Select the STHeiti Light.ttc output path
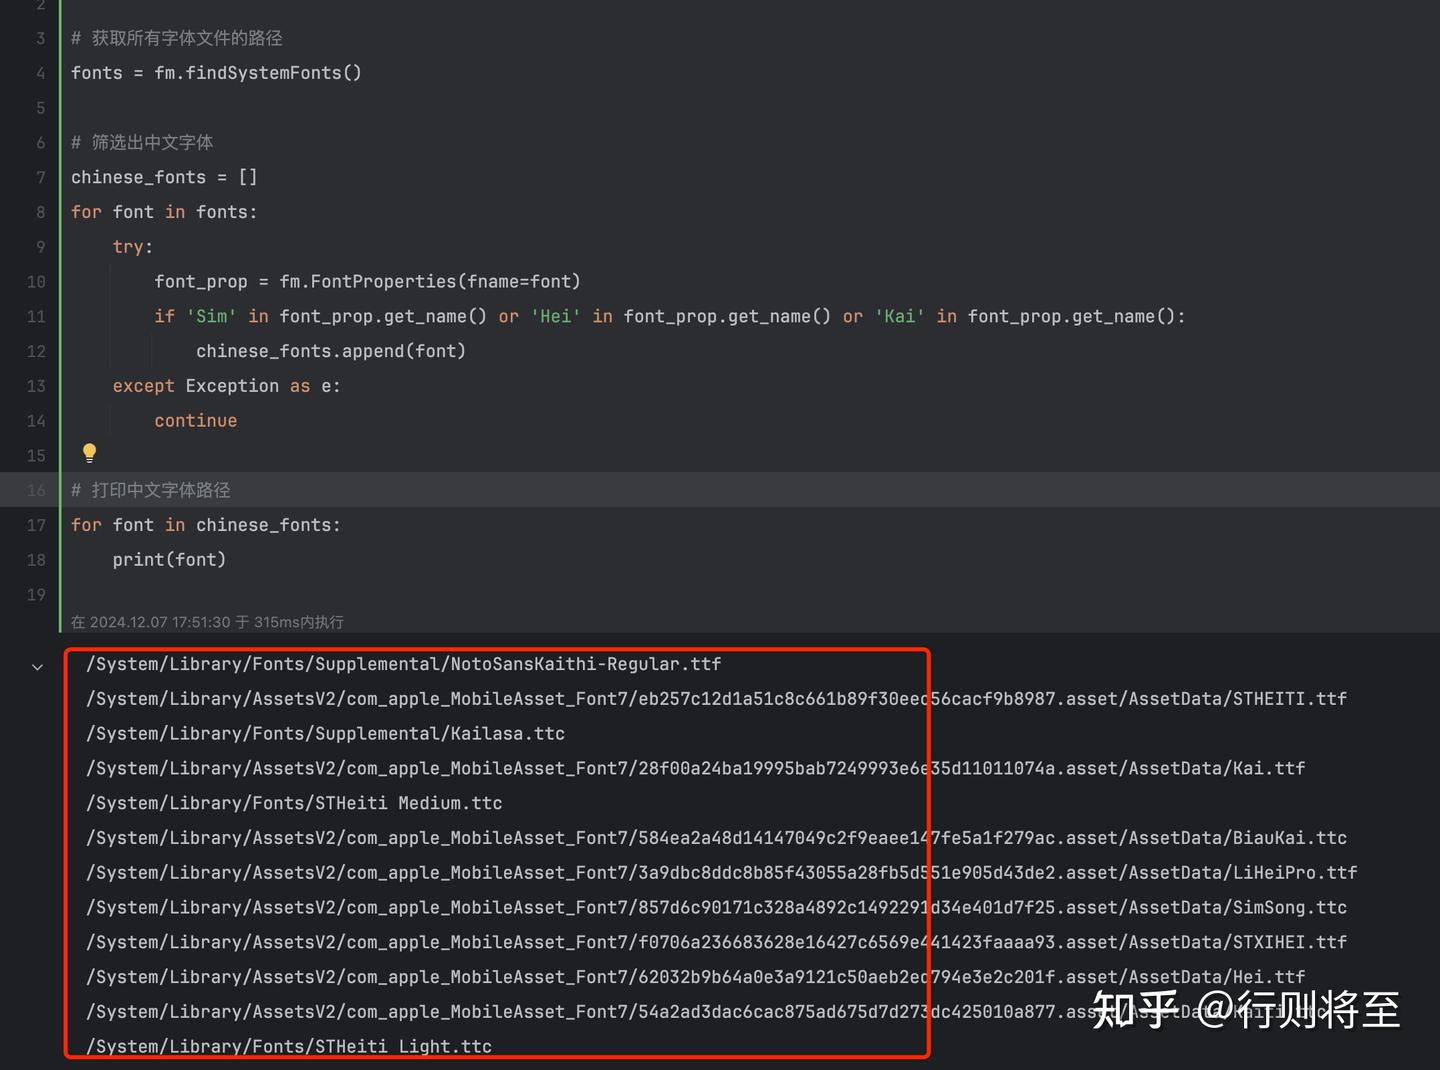The image size is (1440, 1070). [288, 1046]
